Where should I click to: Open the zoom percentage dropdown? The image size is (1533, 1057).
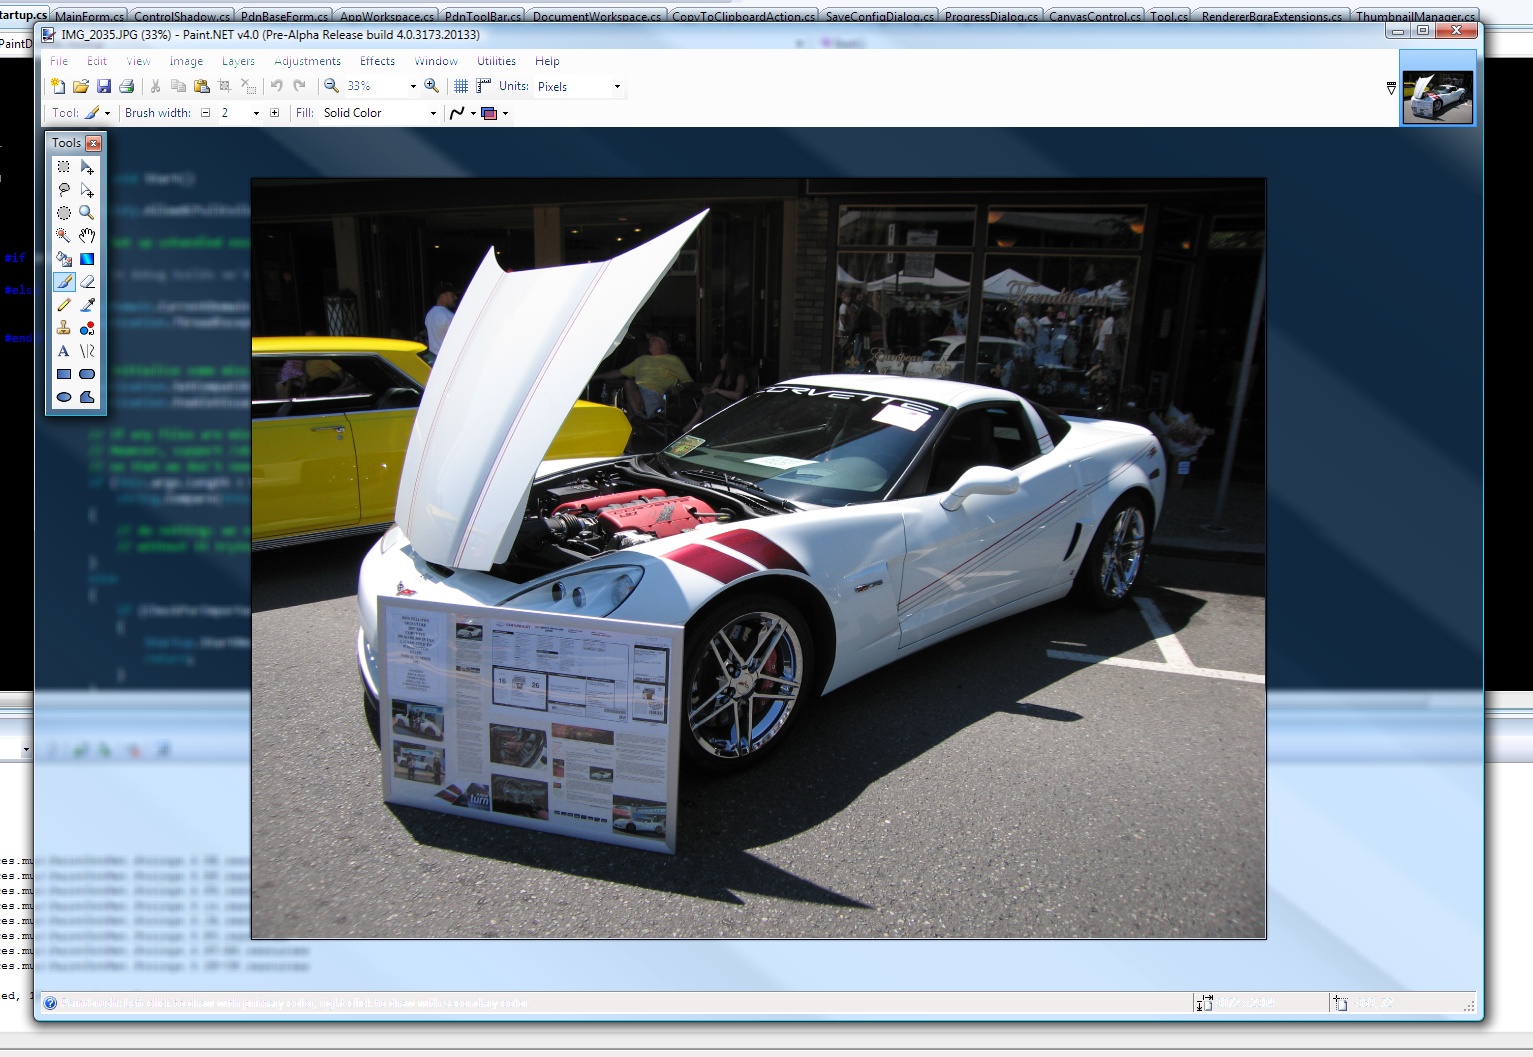point(413,87)
